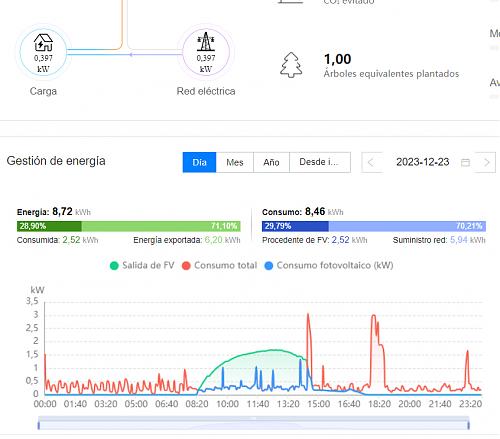Click the 3,5 kW axis label

coord(32,301)
